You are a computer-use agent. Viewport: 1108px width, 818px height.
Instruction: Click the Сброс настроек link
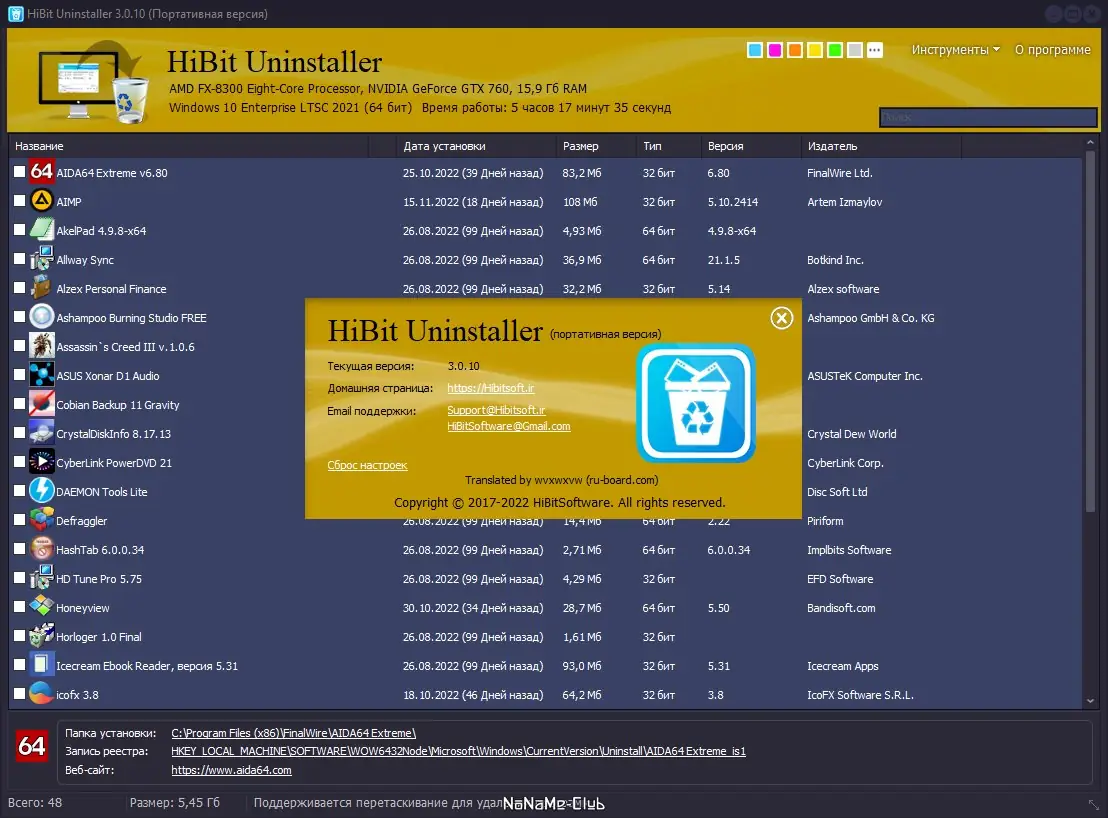(367, 465)
